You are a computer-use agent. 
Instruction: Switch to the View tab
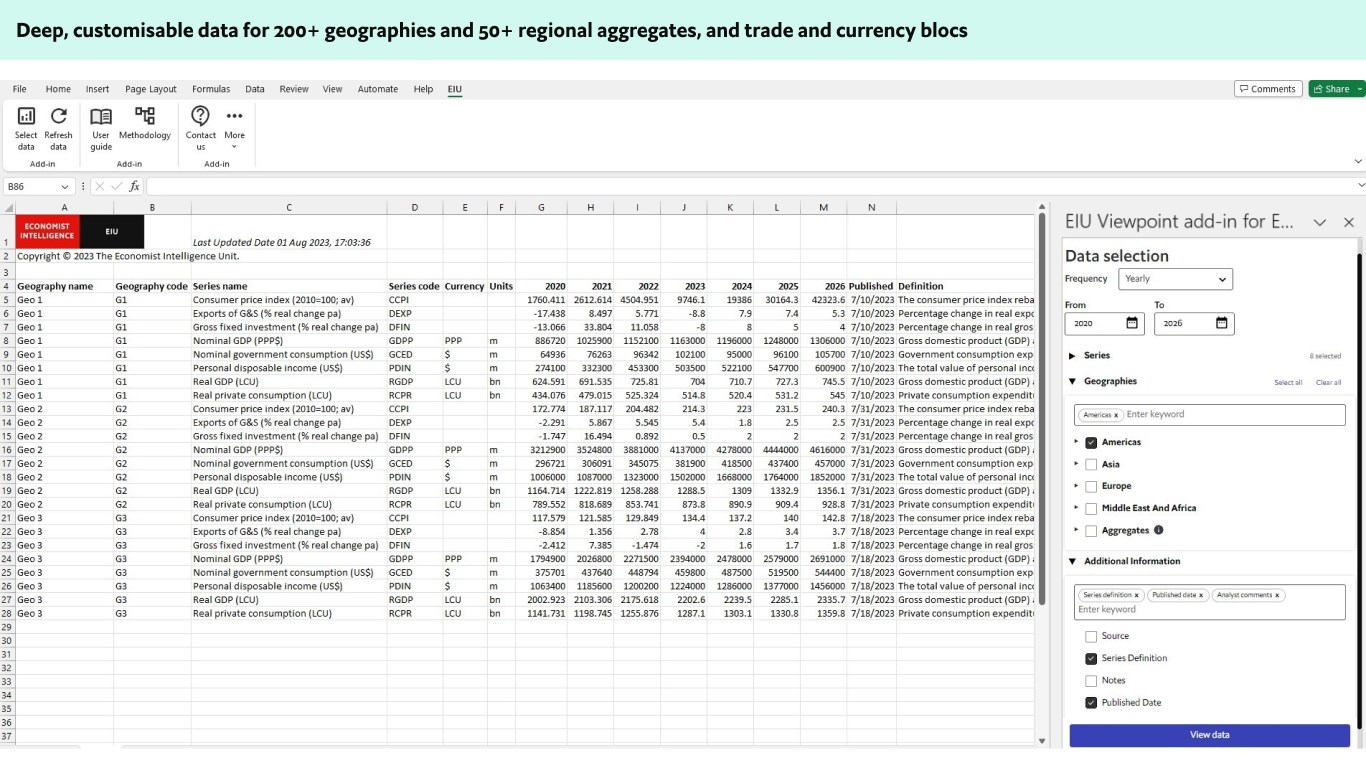(332, 89)
